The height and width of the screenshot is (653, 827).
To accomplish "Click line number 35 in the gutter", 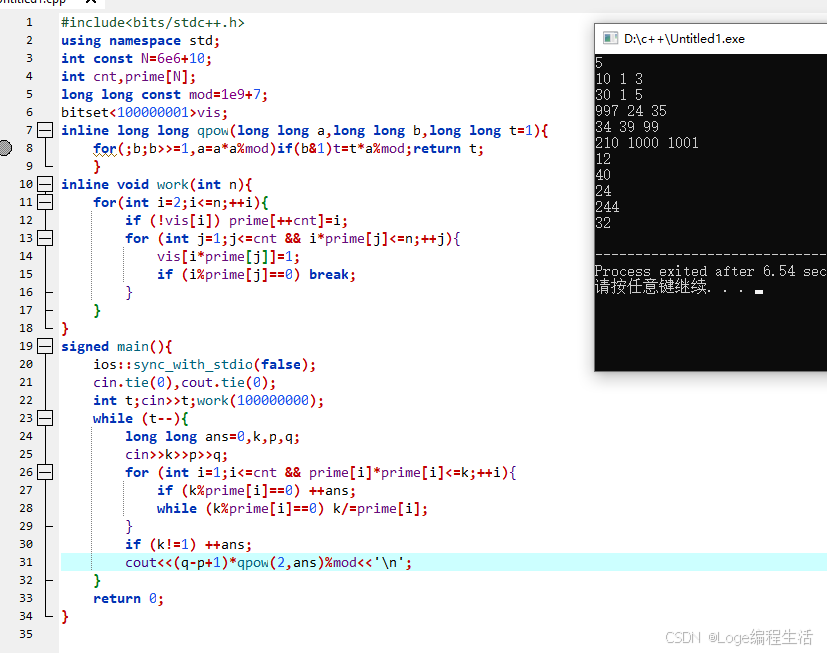I will click(26, 634).
